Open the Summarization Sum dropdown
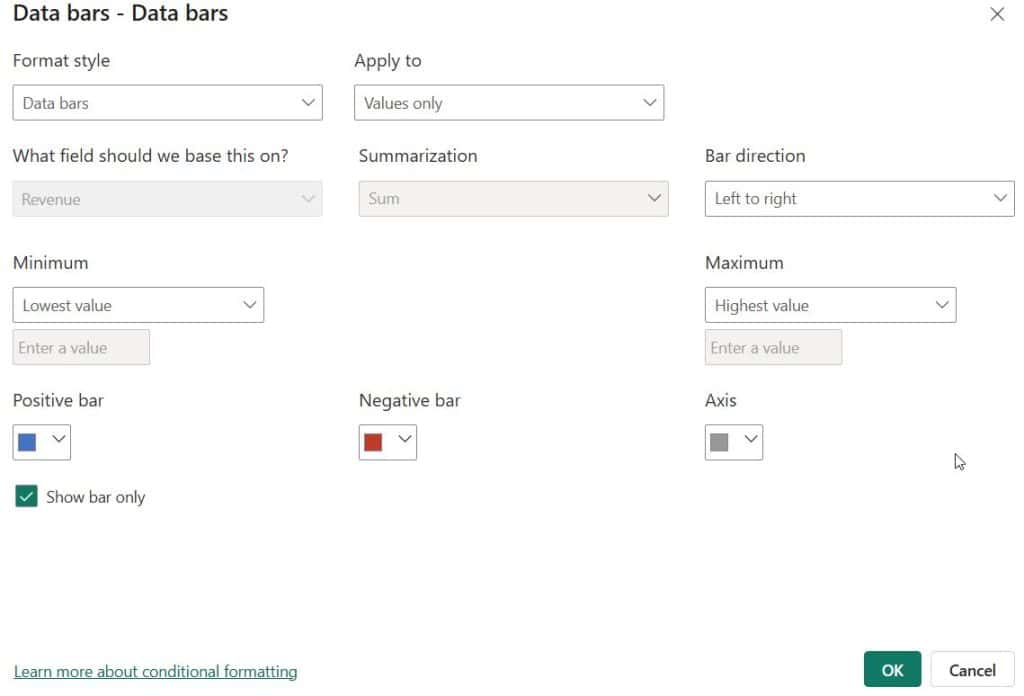The width and height of the screenshot is (1024, 696). (513, 198)
